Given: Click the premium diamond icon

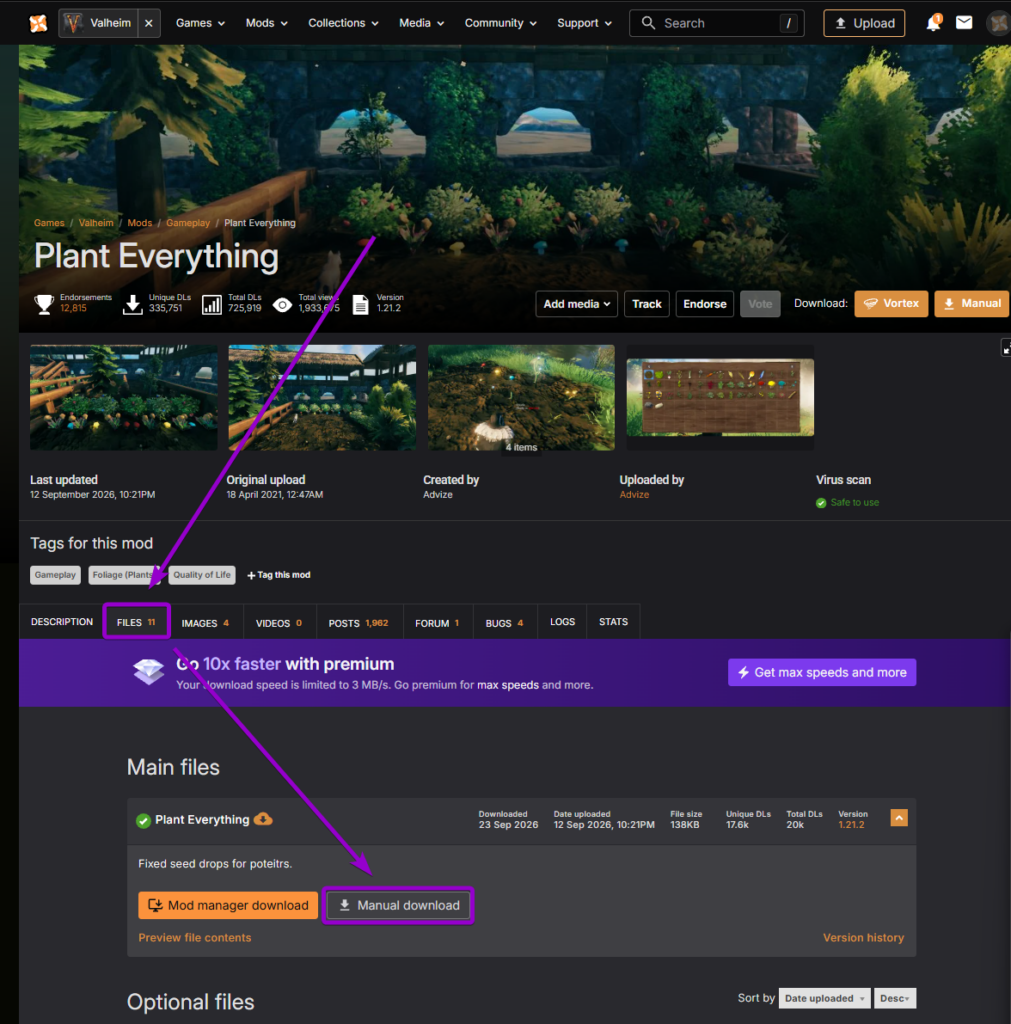Looking at the screenshot, I should (x=149, y=671).
